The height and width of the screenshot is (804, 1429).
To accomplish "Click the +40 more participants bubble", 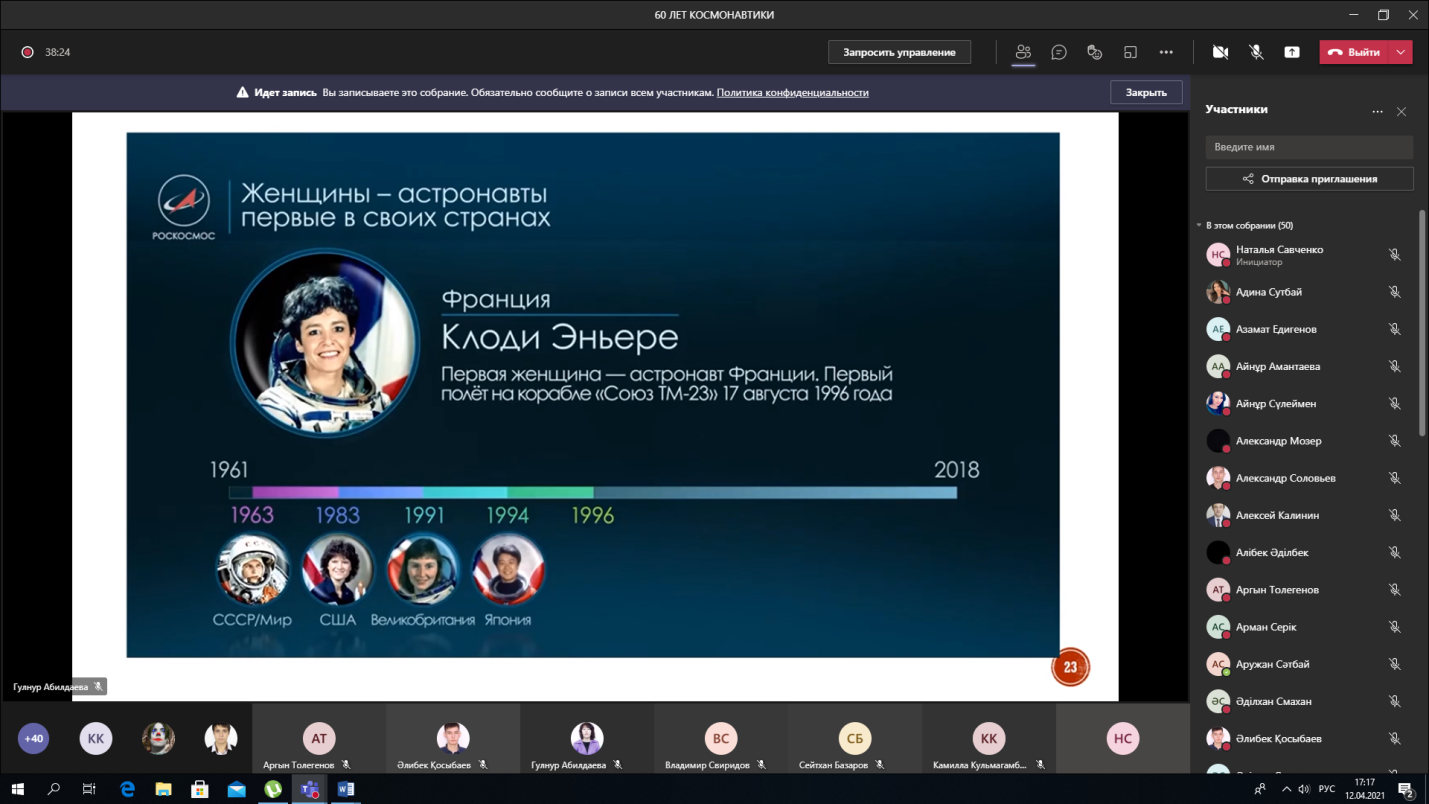I will pyautogui.click(x=33, y=739).
